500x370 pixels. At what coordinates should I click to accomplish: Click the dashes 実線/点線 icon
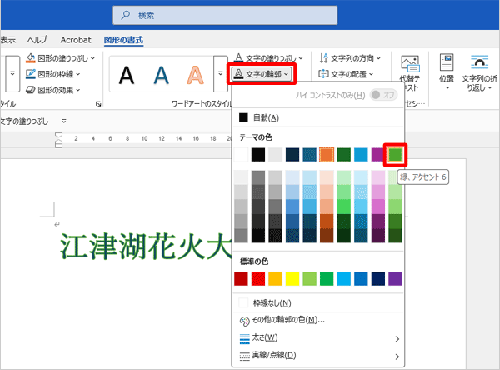[244, 356]
